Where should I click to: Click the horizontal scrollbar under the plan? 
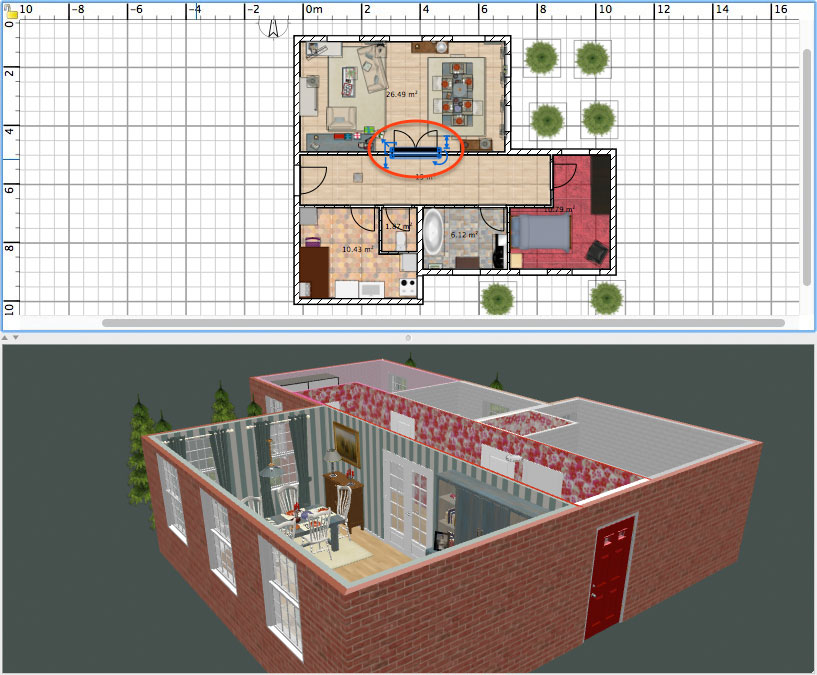pyautogui.click(x=440, y=322)
